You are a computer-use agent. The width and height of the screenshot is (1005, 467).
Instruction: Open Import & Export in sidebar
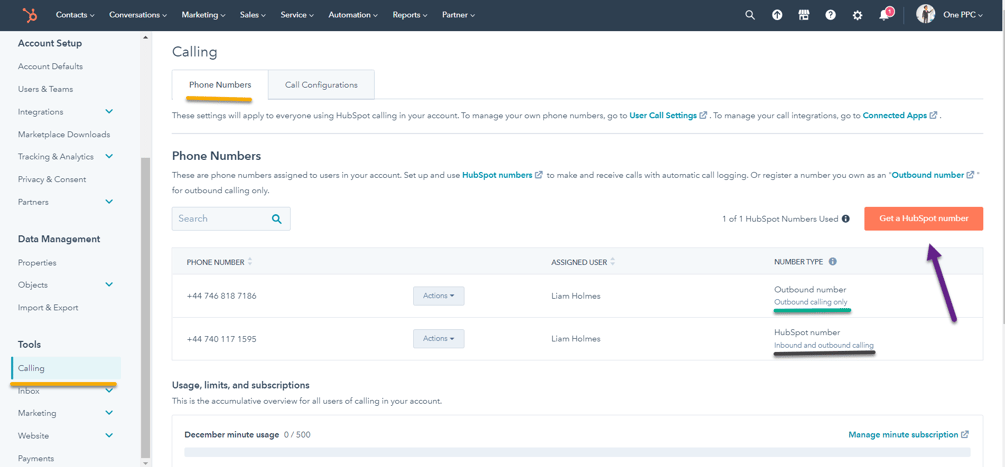(48, 307)
